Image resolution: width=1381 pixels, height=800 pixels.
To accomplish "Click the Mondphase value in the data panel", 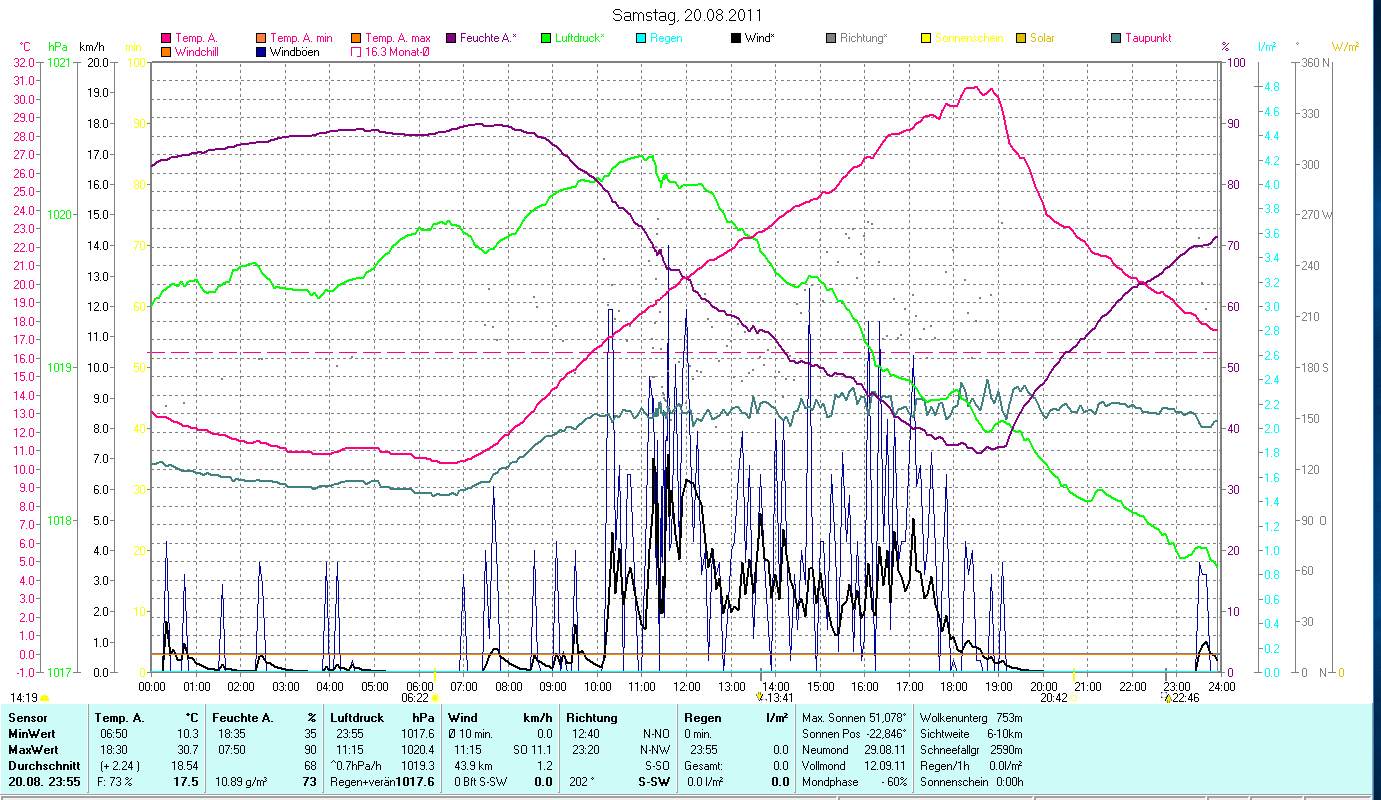I will [x=893, y=782].
